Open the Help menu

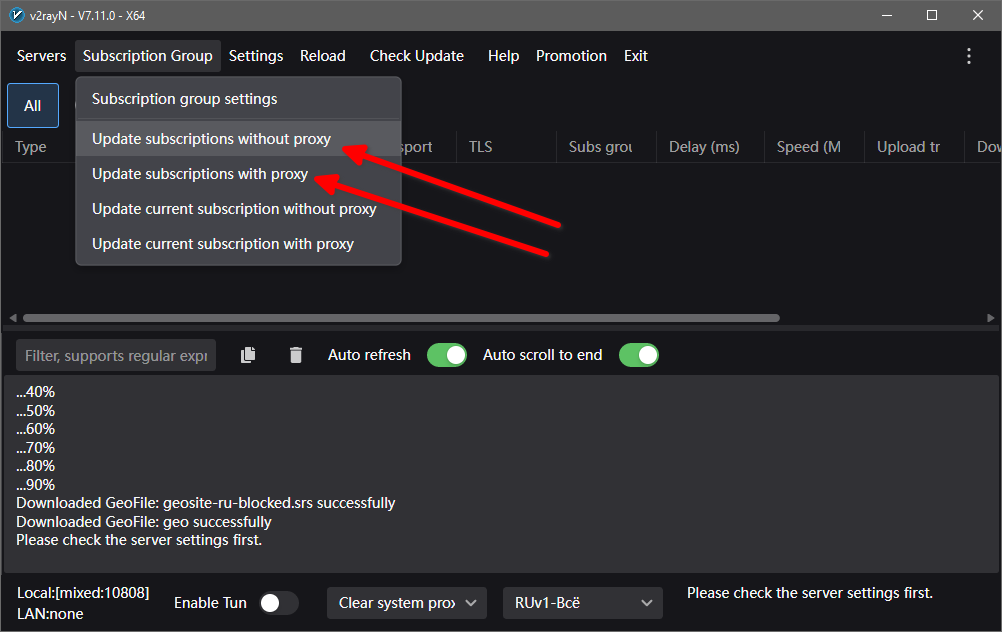click(x=504, y=56)
